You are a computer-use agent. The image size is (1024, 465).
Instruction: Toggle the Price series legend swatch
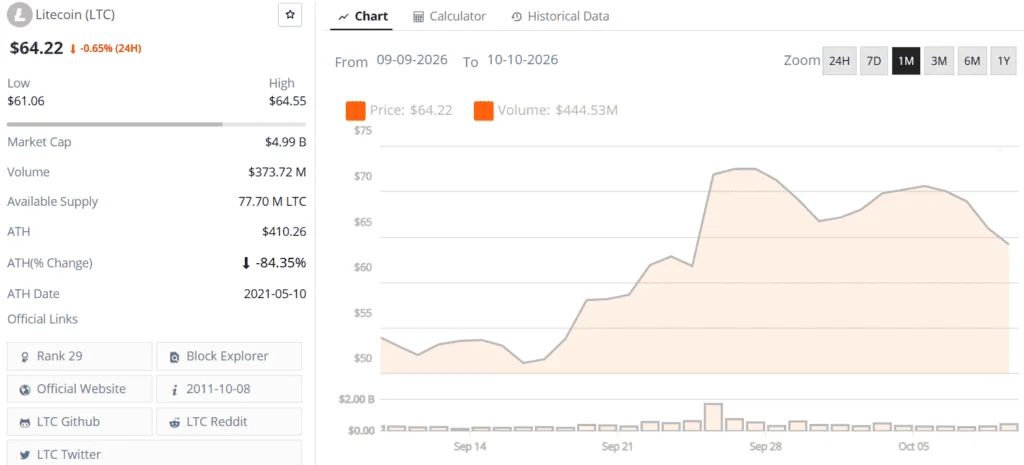click(x=355, y=111)
